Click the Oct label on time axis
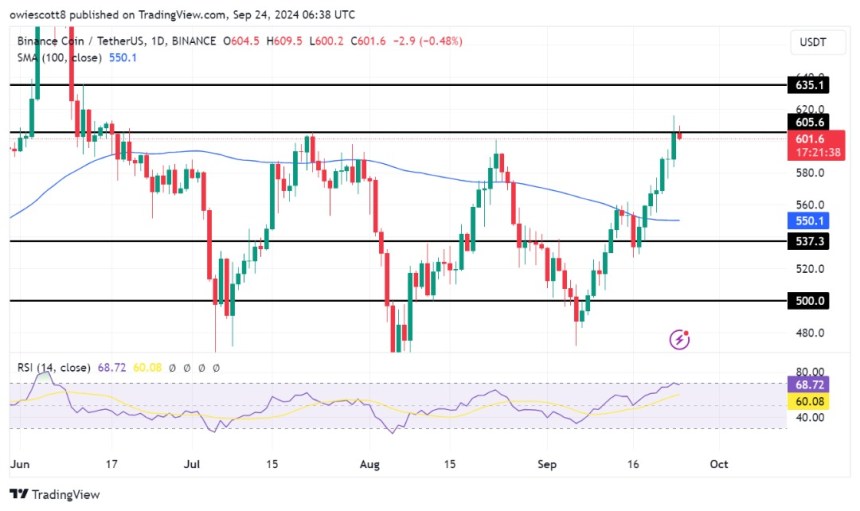Image resolution: width=860 pixels, height=511 pixels. (719, 464)
